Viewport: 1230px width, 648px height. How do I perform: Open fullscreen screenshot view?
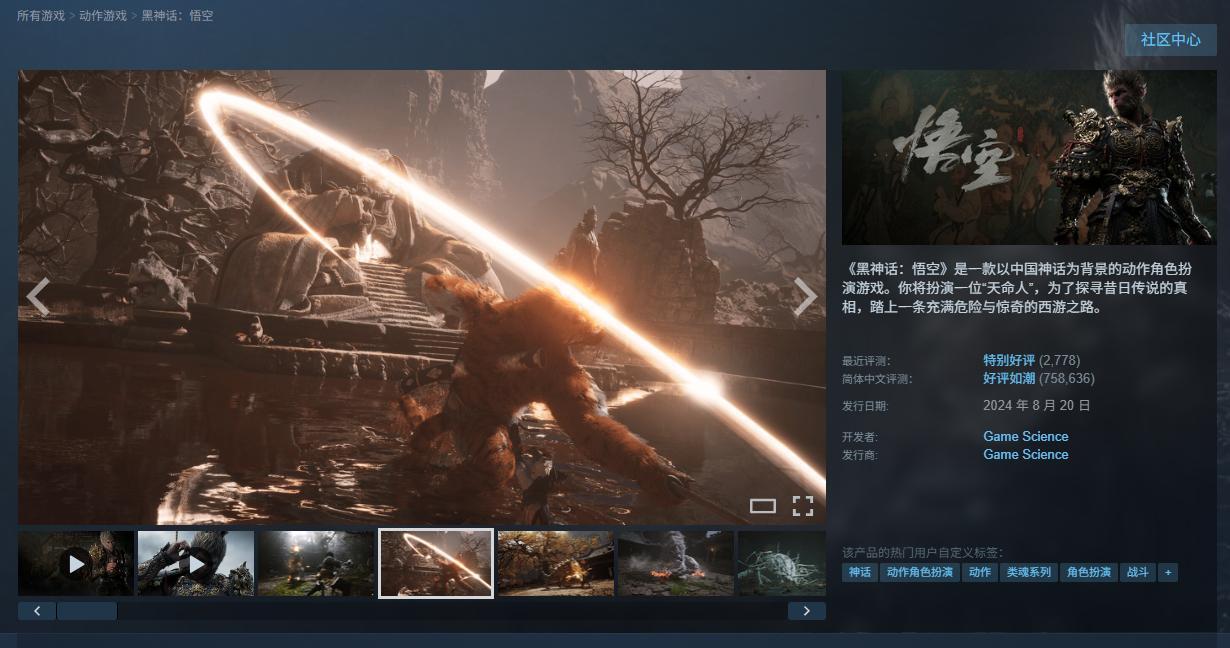pyautogui.click(x=802, y=505)
